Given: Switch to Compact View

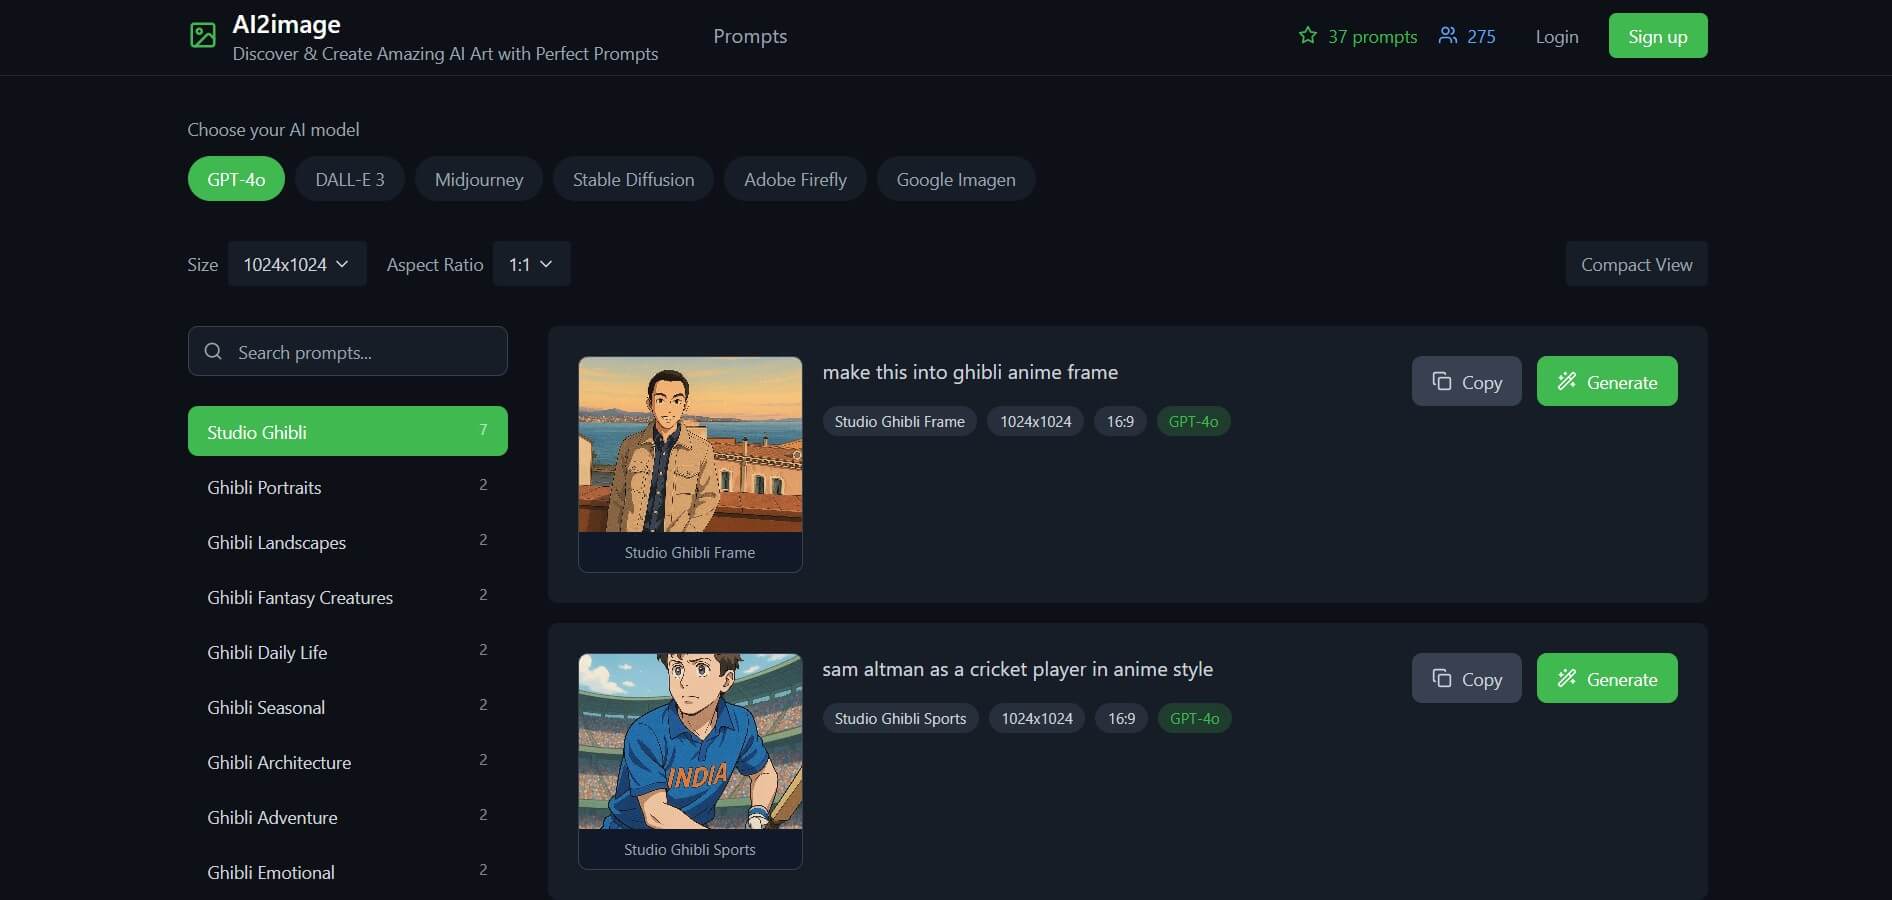Looking at the screenshot, I should point(1636,264).
